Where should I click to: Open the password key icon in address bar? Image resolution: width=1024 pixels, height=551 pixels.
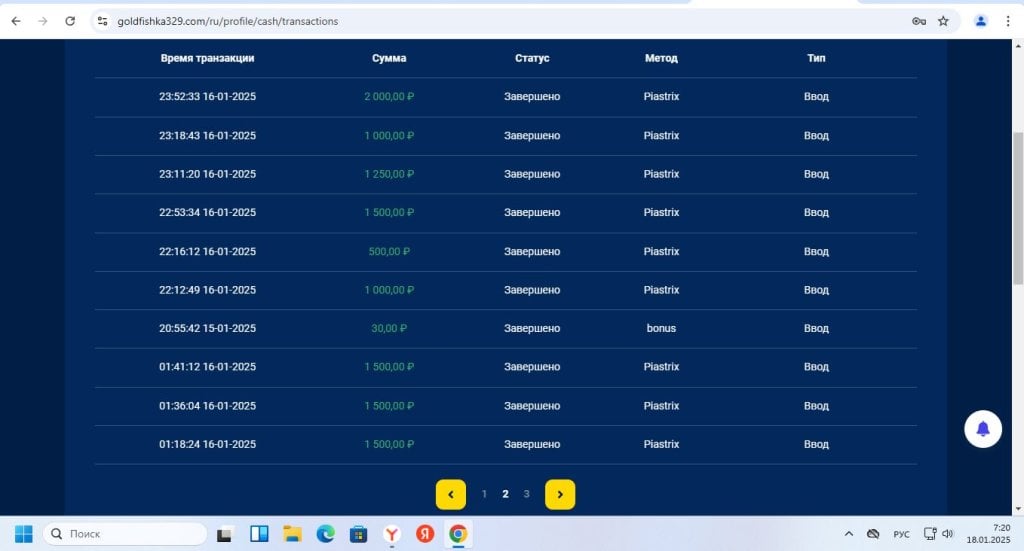[919, 21]
